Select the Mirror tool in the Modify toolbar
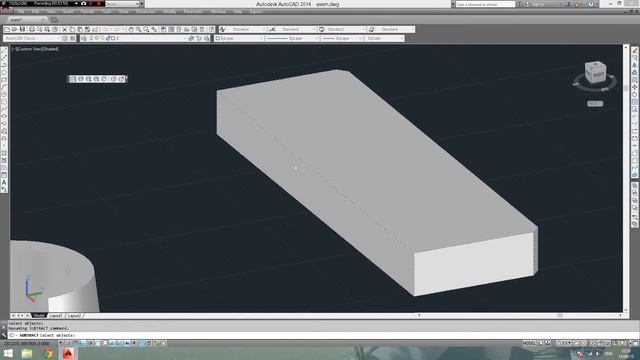The width and height of the screenshot is (640, 360). click(x=635, y=65)
